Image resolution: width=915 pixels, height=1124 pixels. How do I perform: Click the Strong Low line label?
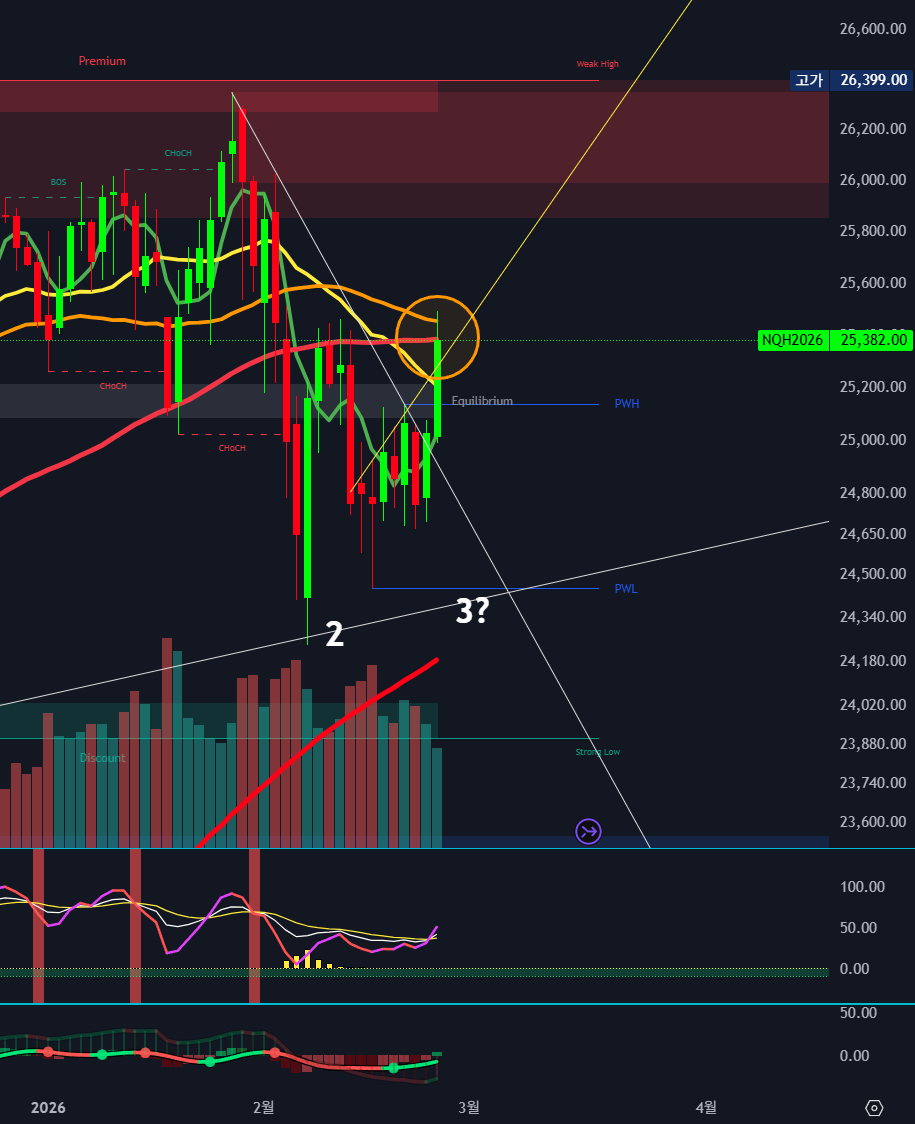(597, 752)
